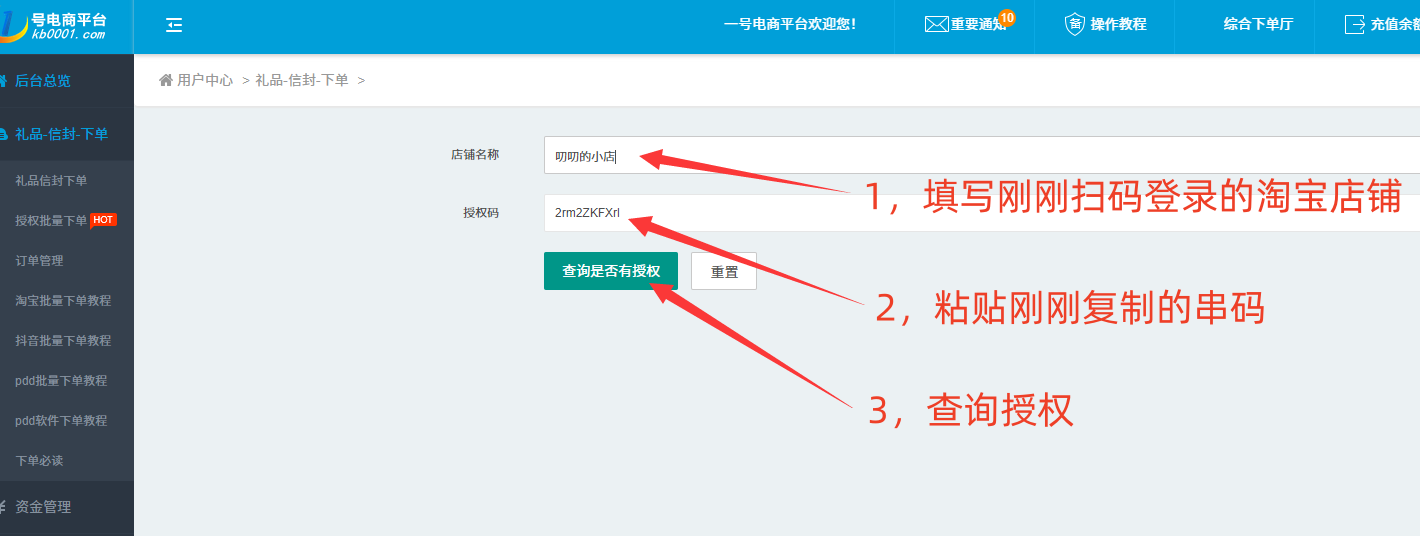Expand the 资金管理 sidebar section

click(43, 507)
